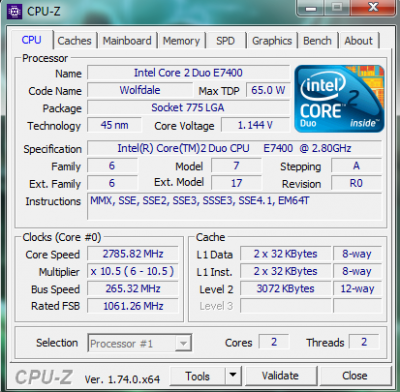The width and height of the screenshot is (400, 392).
Task: Select the Memory tab
Action: (x=181, y=41)
